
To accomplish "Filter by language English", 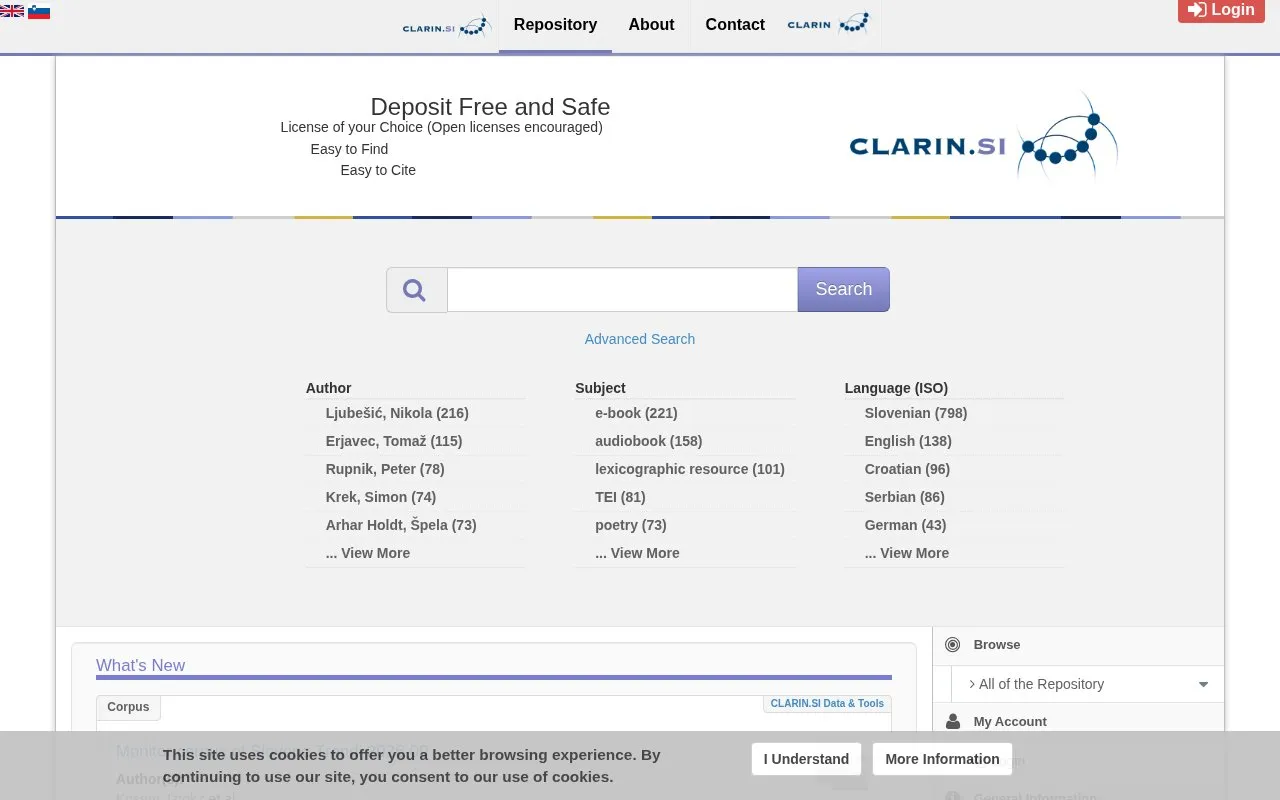I will point(908,441).
